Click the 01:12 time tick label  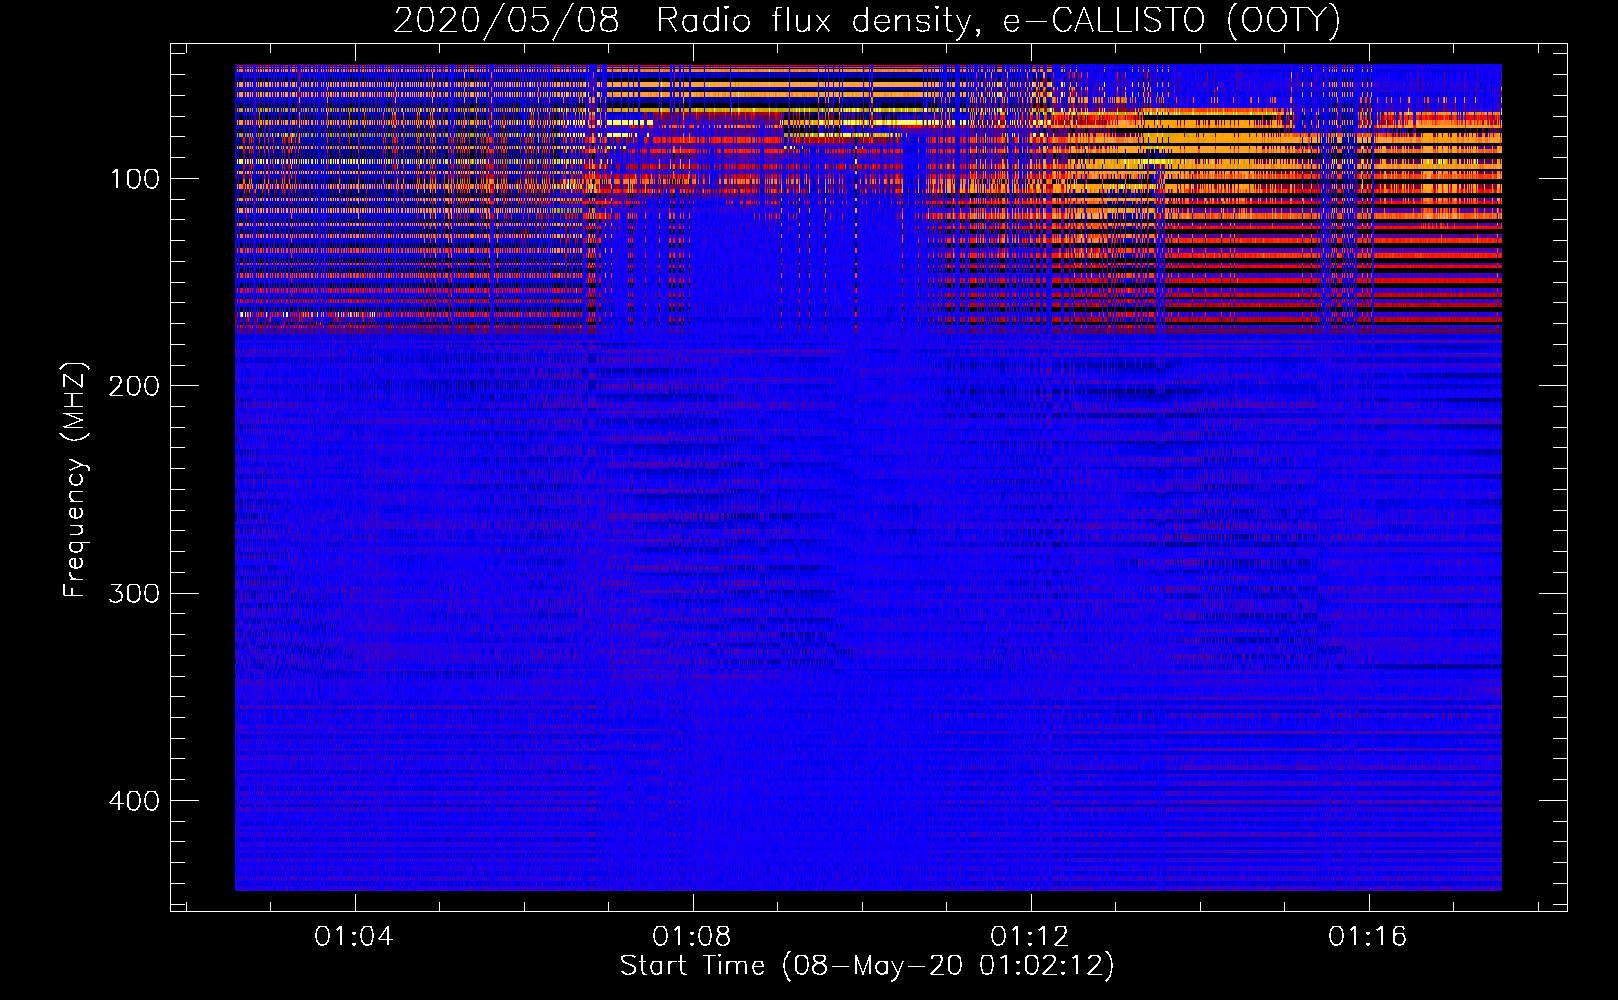pos(1030,937)
